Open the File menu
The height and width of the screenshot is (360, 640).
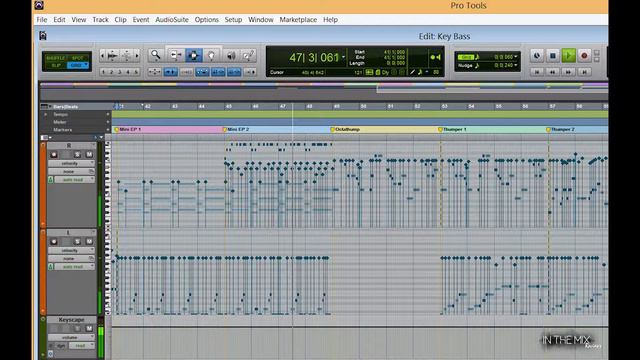42,20
